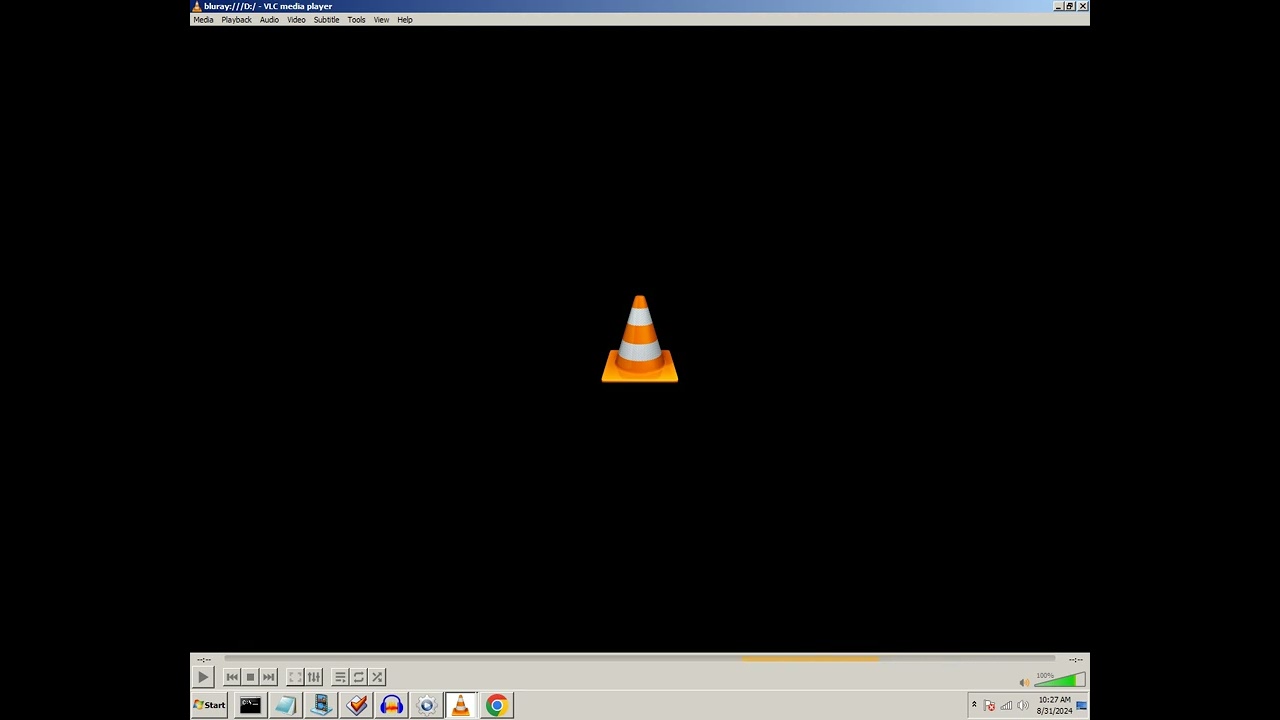Toggle loop repeat mode
This screenshot has width=1280, height=720.
coord(359,677)
